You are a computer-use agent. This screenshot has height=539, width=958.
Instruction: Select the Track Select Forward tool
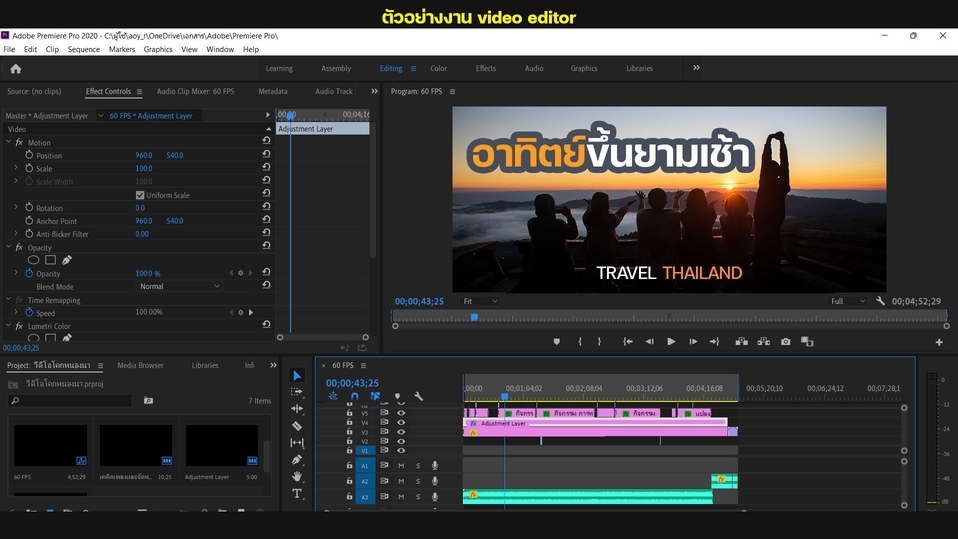click(x=297, y=392)
